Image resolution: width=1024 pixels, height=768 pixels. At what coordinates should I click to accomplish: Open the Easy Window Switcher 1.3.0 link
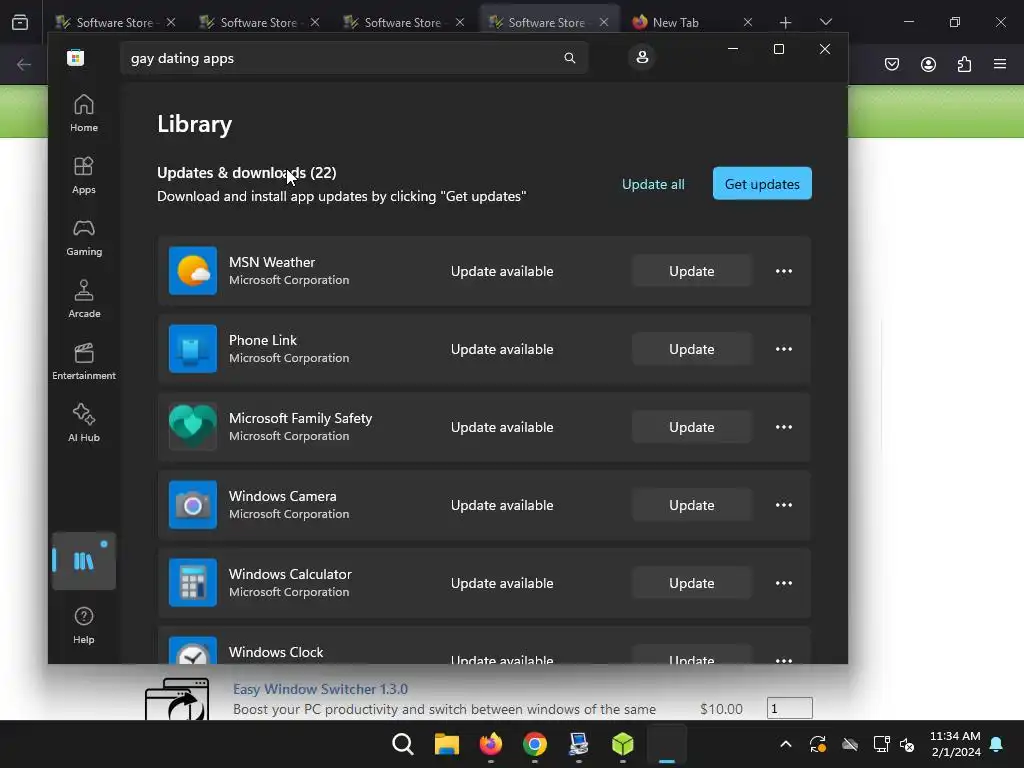pyautogui.click(x=320, y=689)
